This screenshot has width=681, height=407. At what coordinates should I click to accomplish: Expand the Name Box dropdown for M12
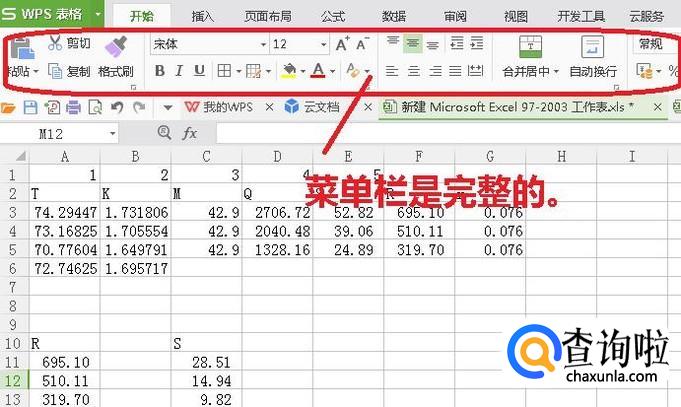[112, 133]
